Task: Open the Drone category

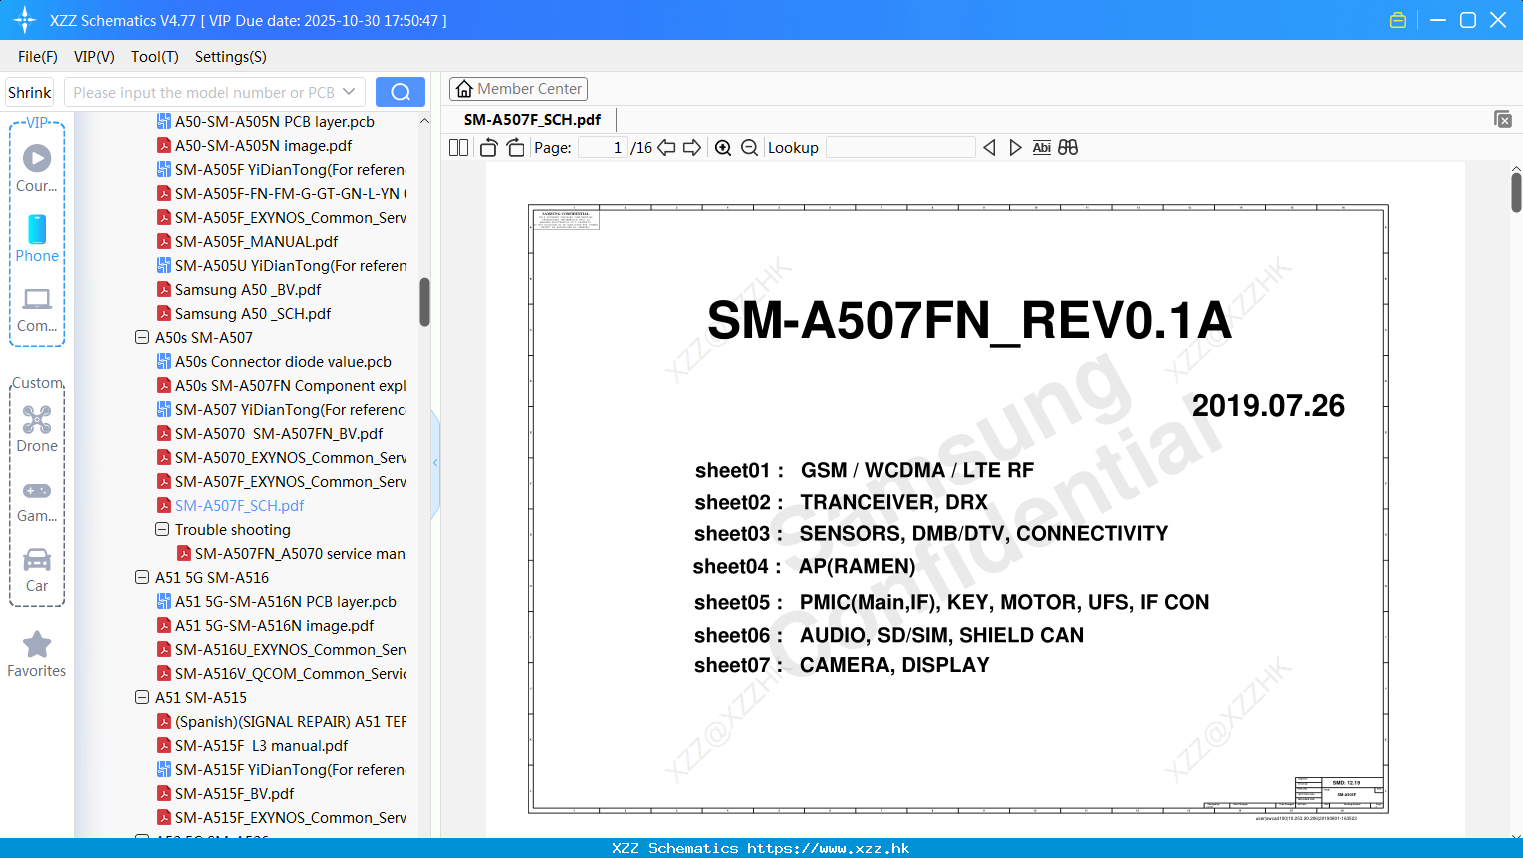Action: tap(37, 429)
